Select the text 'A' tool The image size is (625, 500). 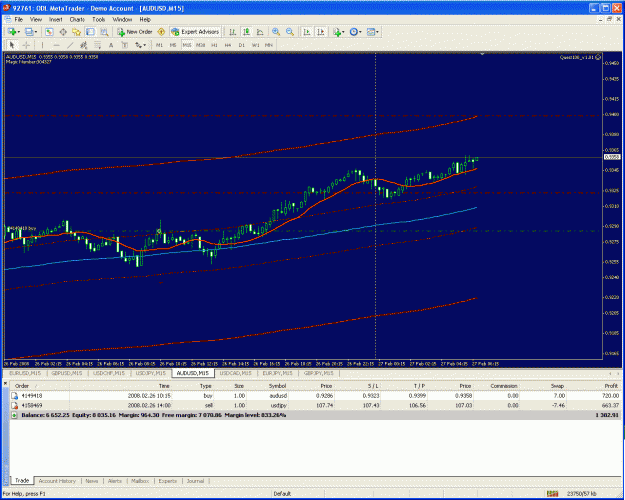(111, 45)
